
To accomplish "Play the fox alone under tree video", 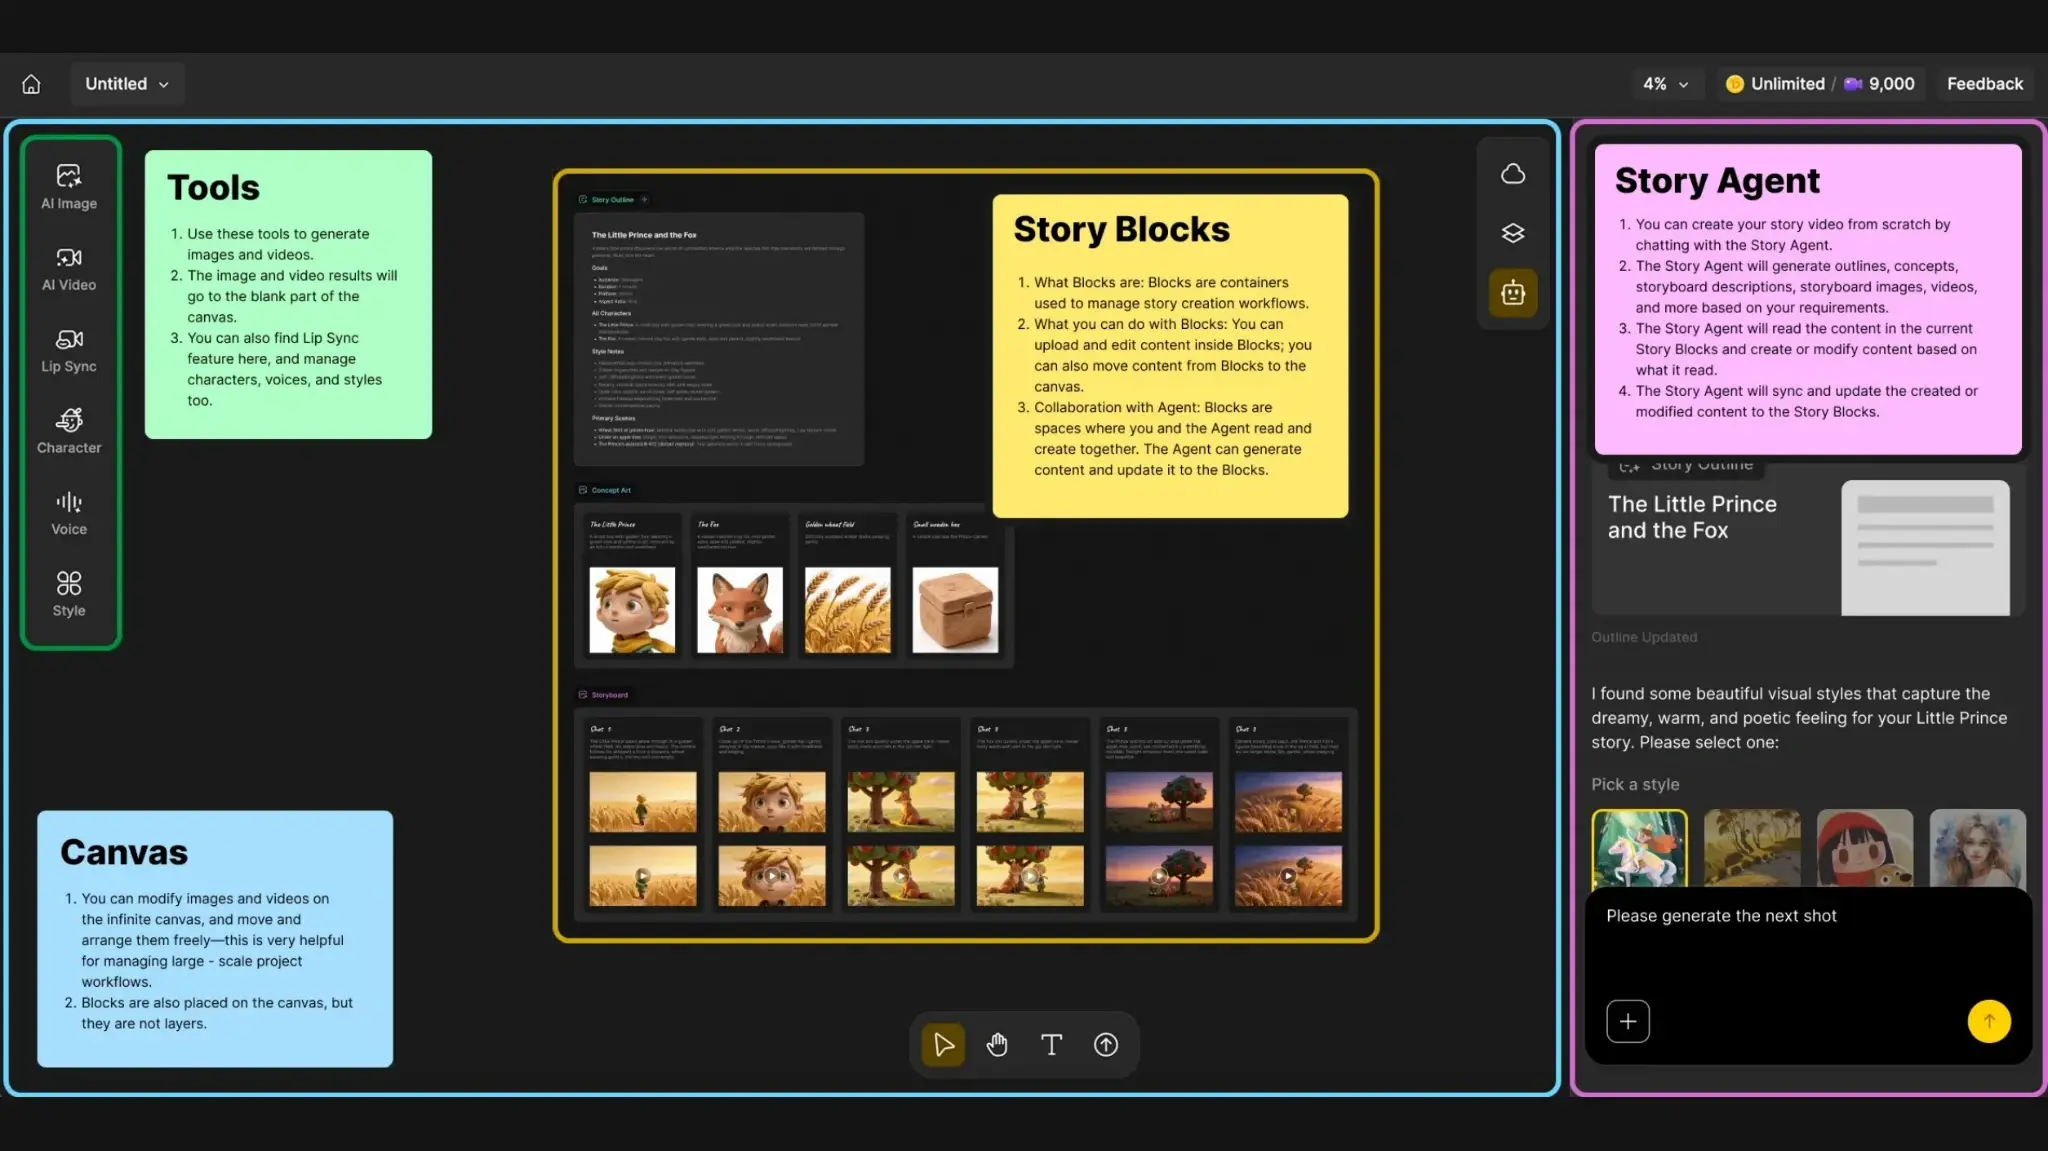I will (901, 876).
